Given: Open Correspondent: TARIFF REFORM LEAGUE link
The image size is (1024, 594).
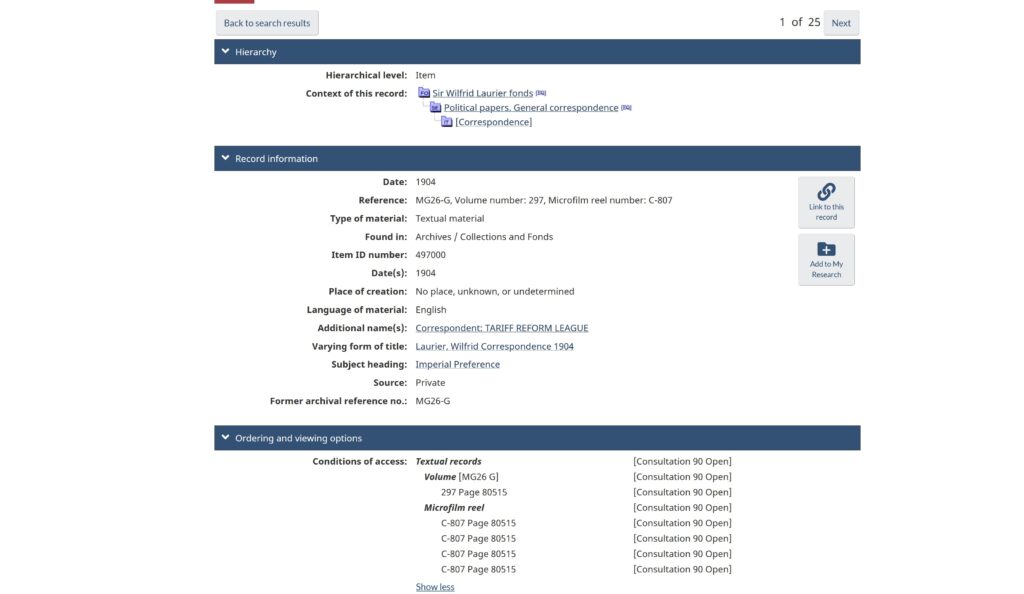Looking at the screenshot, I should [x=502, y=328].
